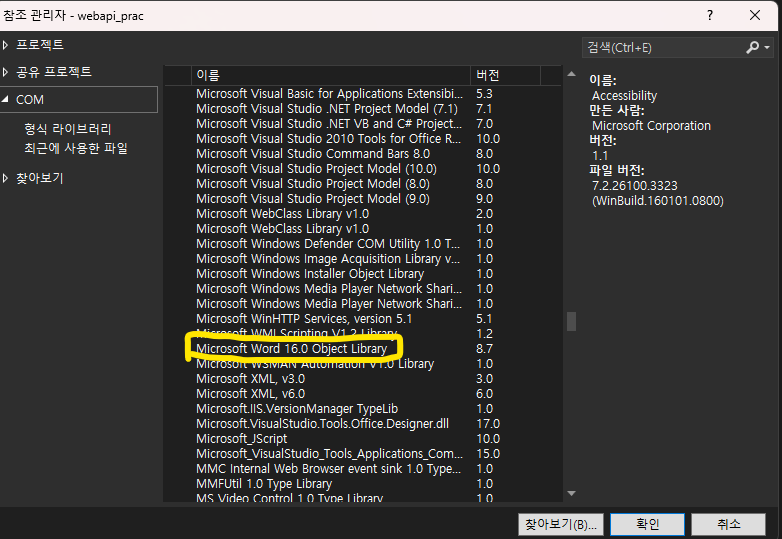The width and height of the screenshot is (782, 539).
Task: Sort list by 버전 column header
Action: pyautogui.click(x=505, y=75)
